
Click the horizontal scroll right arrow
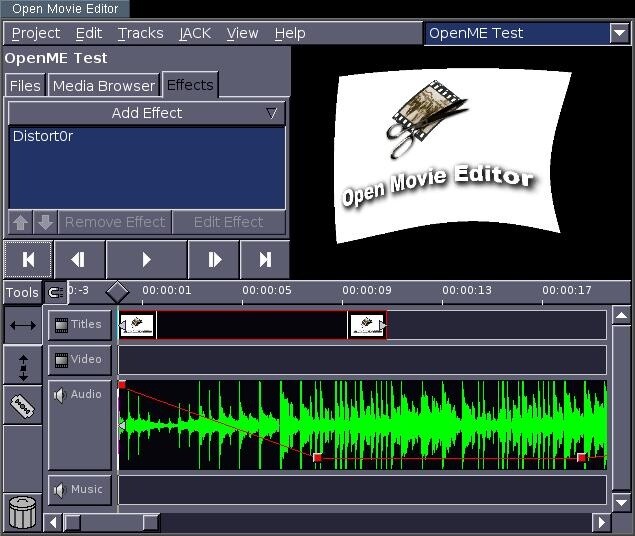[x=601, y=523]
